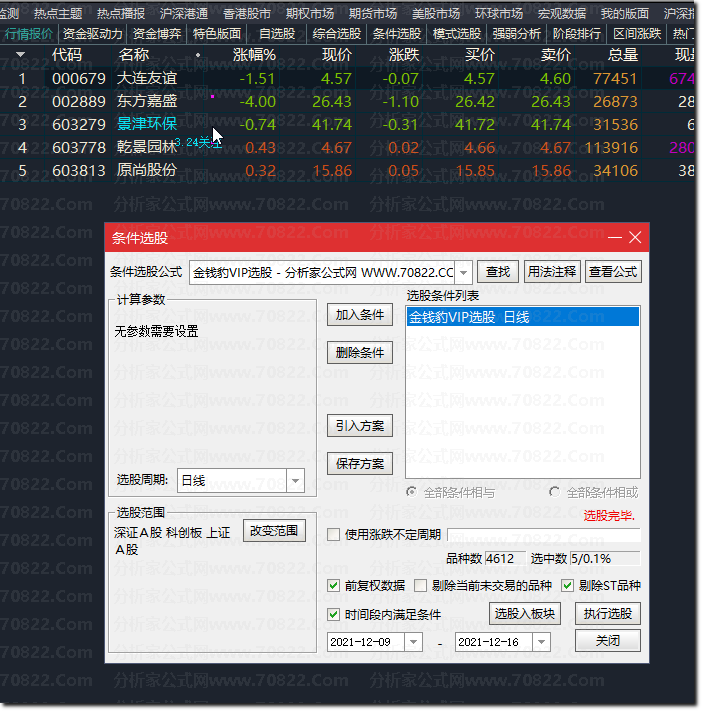703x711 pixels.
Task: Click the 查看公式 button
Action: [x=613, y=272]
